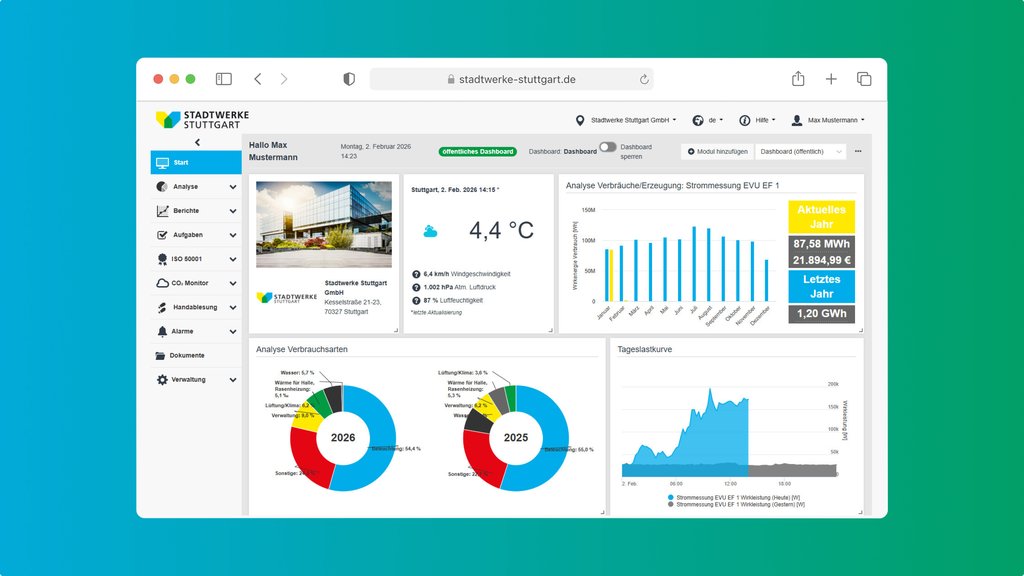Expand the Handablesung submenu chevron
Screen dimensions: 1024x576
232,308
